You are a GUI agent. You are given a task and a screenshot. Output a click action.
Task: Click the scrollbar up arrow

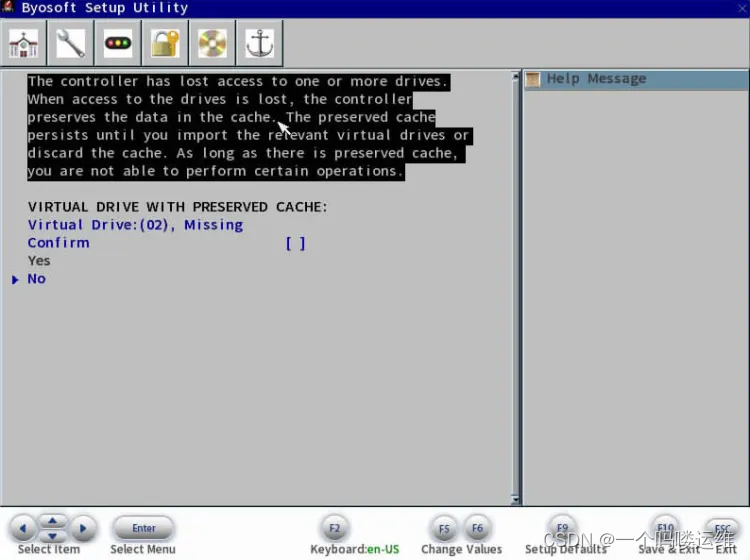(x=515, y=77)
